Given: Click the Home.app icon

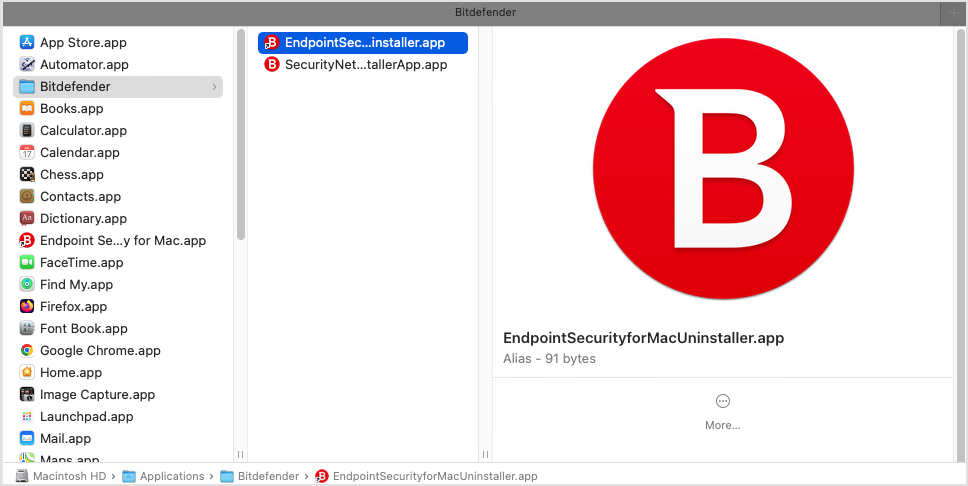Looking at the screenshot, I should click(27, 372).
